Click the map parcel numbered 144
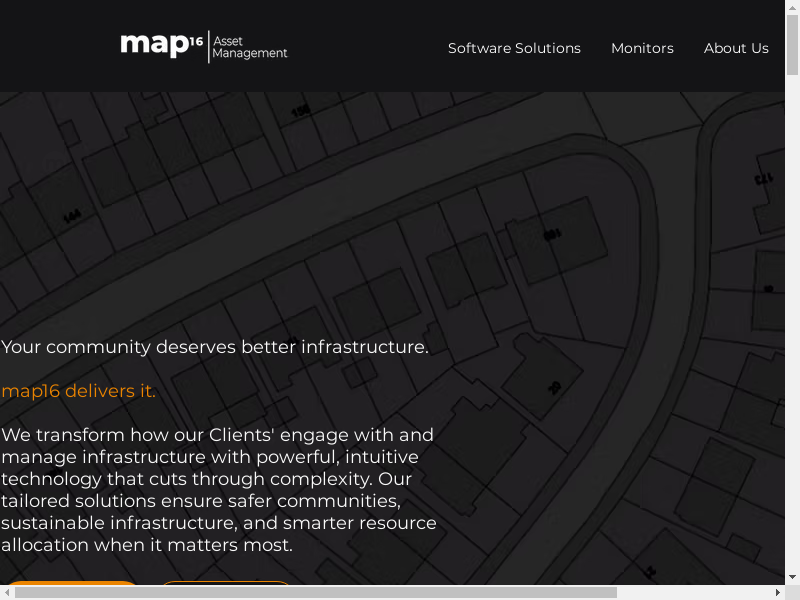 (72, 216)
